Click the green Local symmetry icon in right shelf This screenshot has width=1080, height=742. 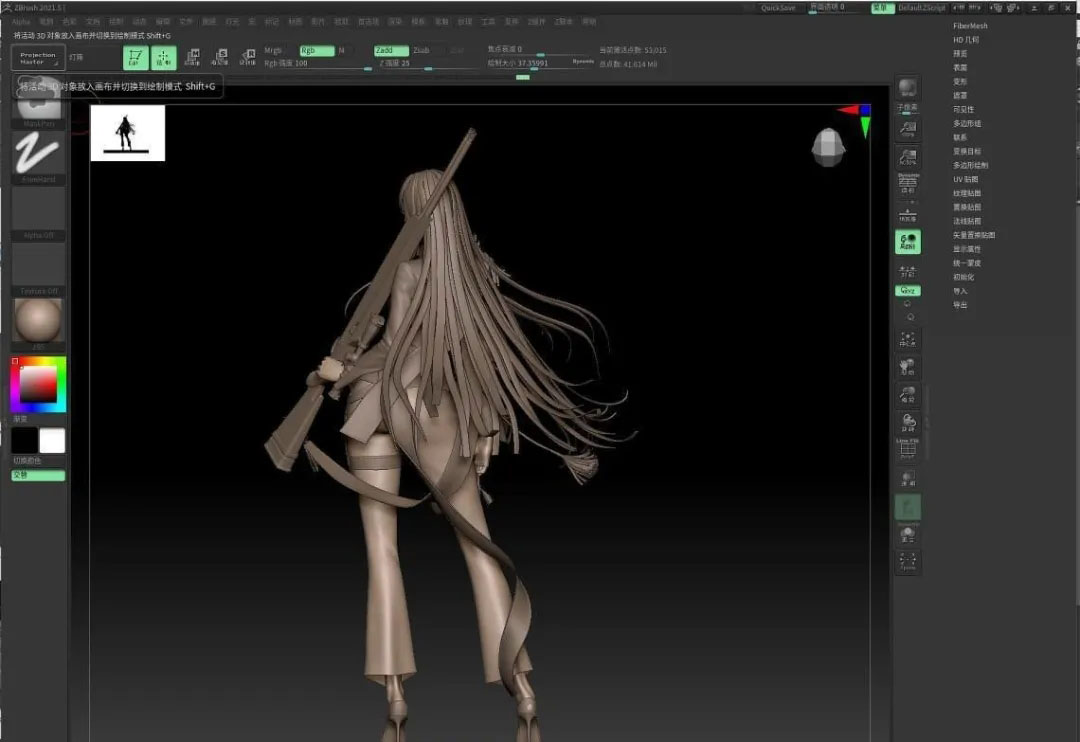[907, 241]
